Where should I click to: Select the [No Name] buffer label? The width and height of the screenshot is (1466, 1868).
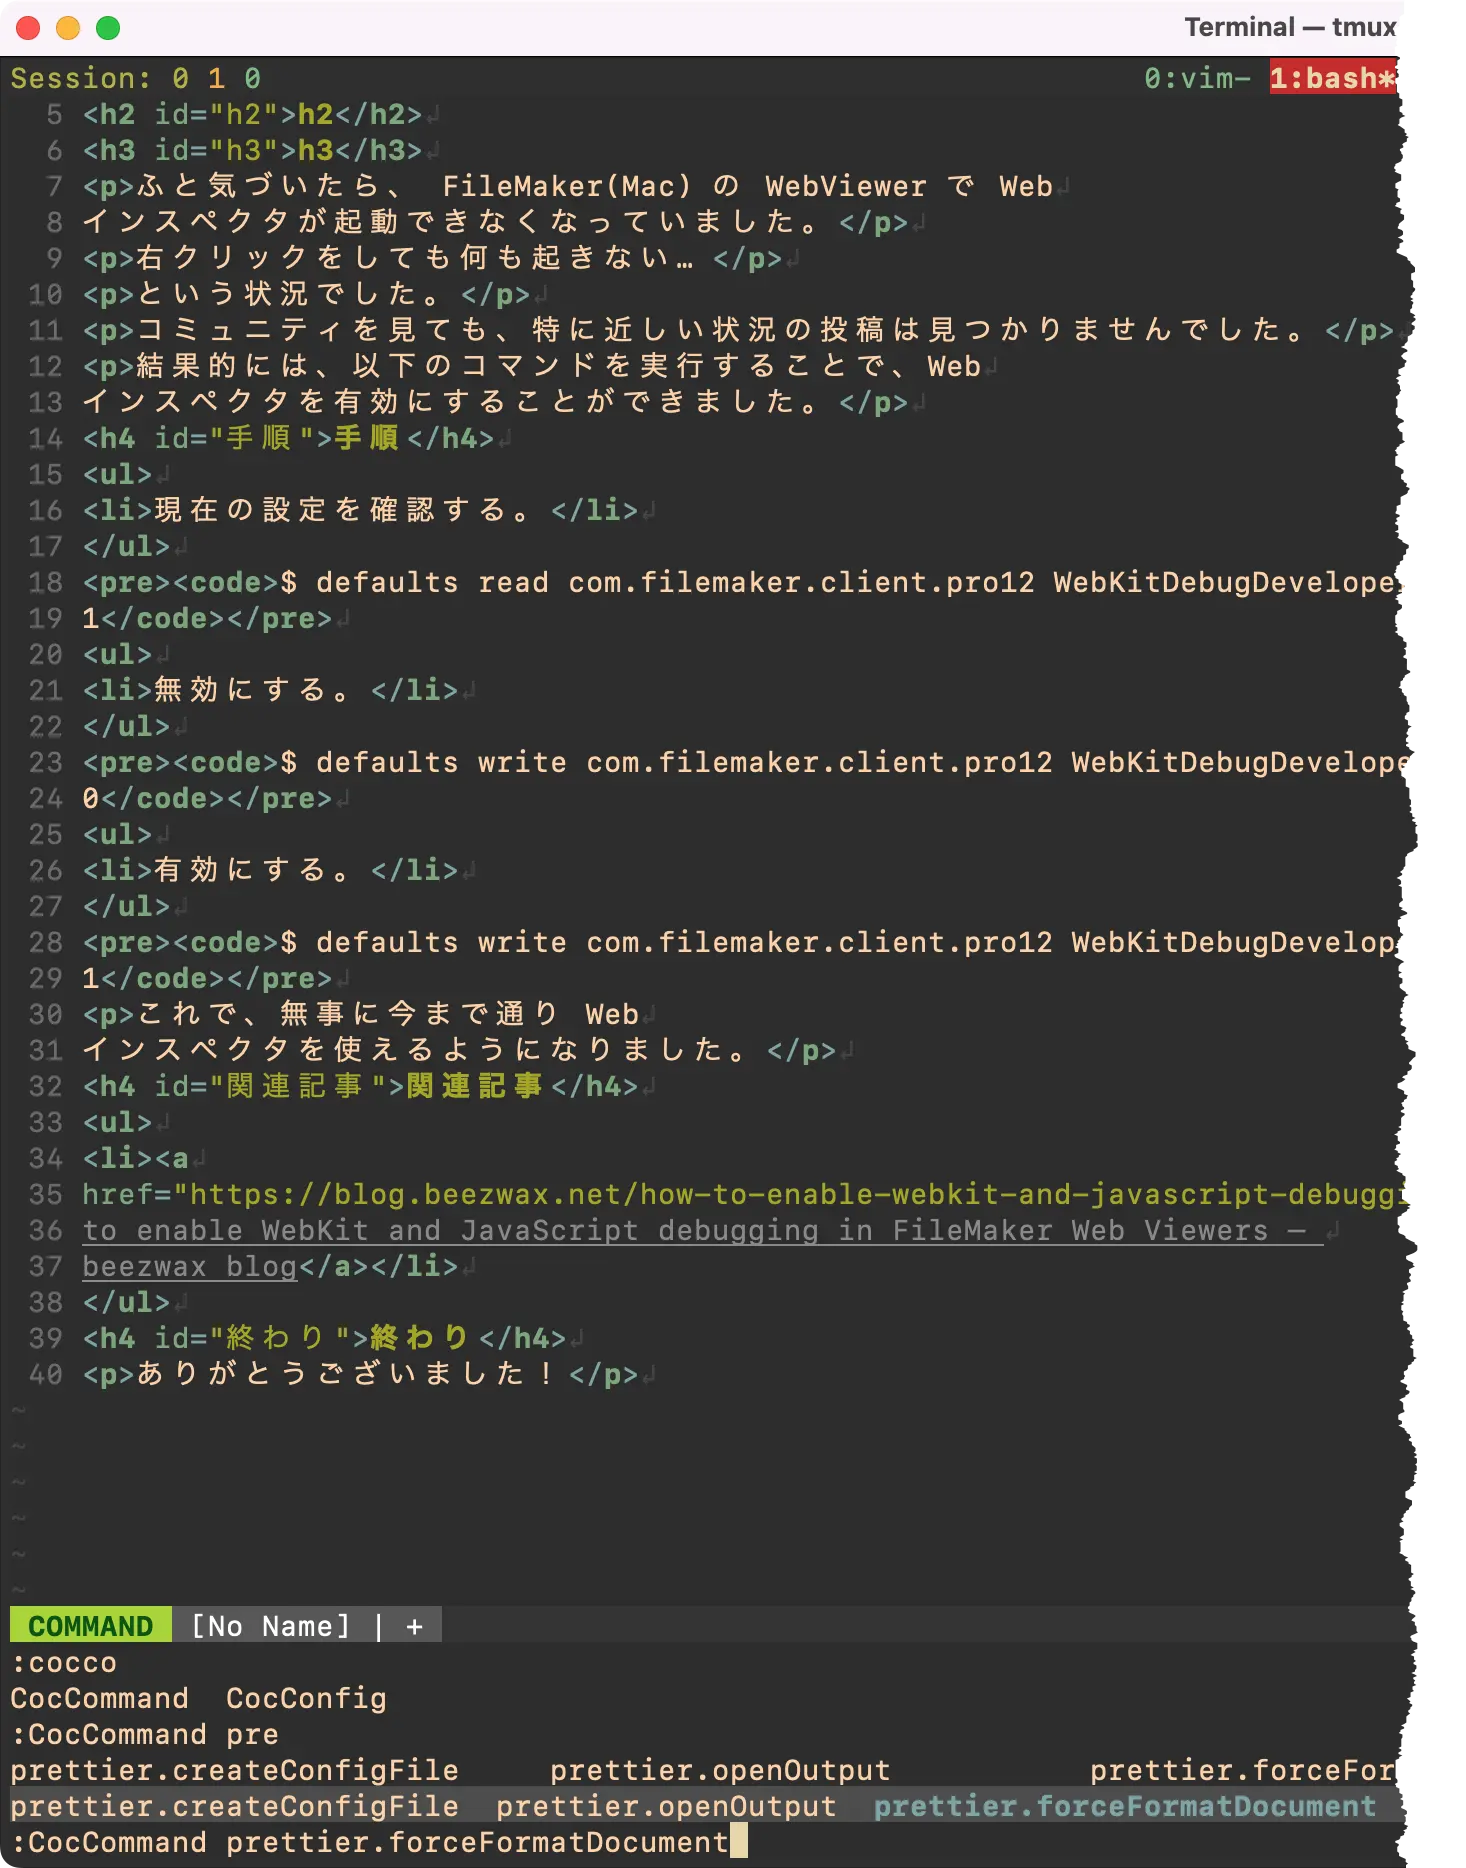point(270,1626)
